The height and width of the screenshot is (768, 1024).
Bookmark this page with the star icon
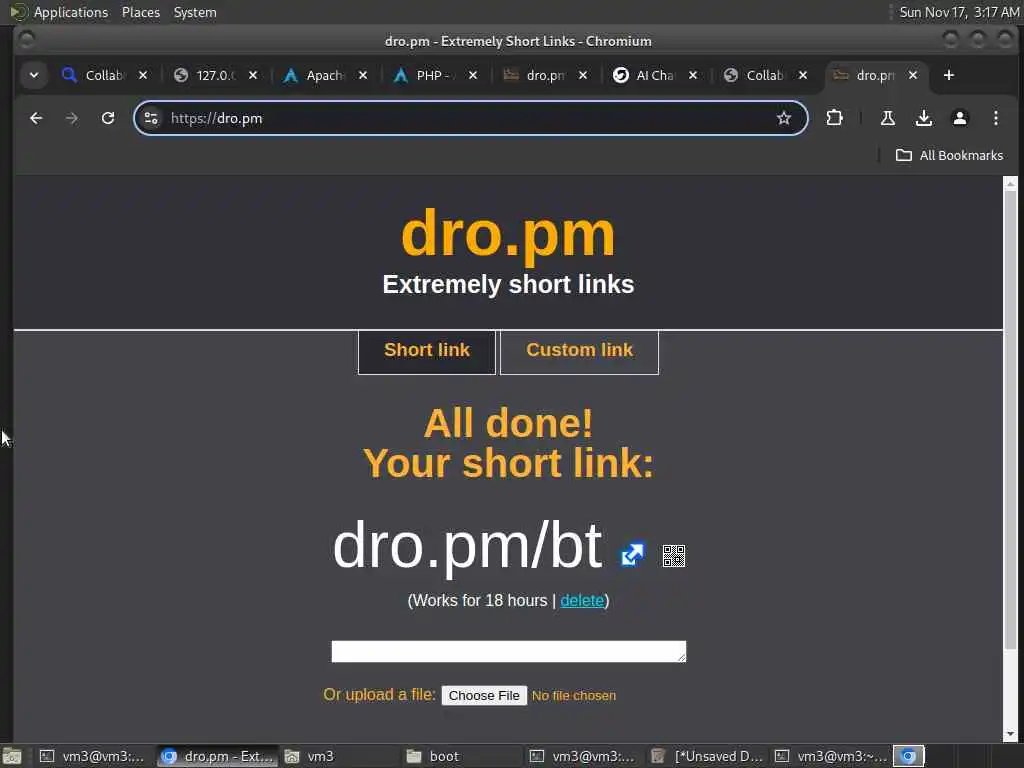(784, 118)
